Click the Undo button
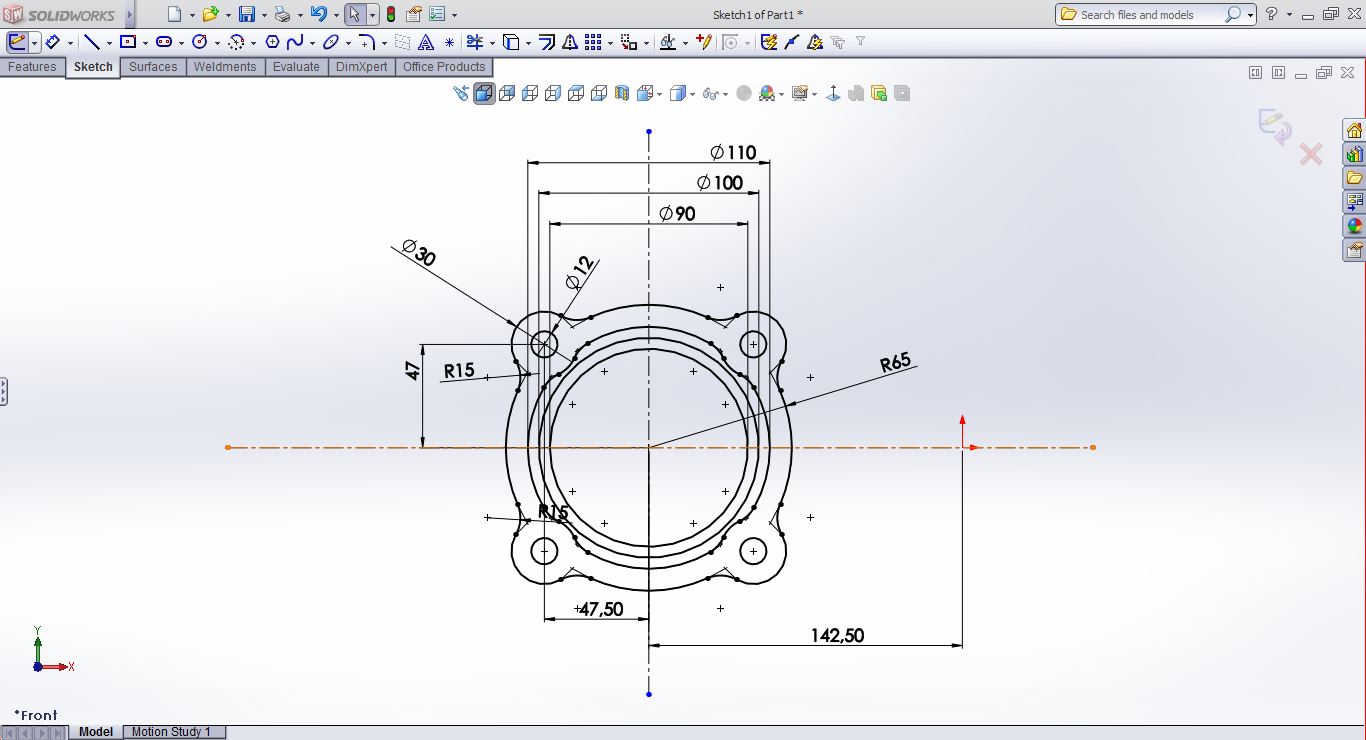The image size is (1366, 740). pyautogui.click(x=320, y=14)
